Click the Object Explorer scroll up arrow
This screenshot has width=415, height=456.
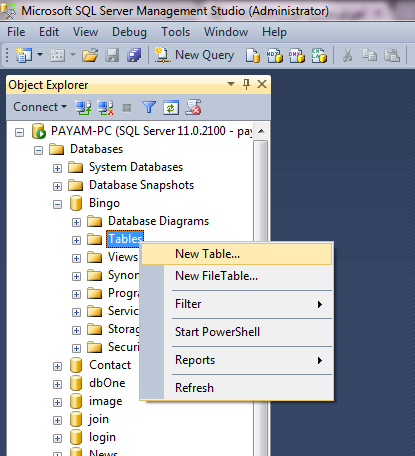tap(261, 131)
